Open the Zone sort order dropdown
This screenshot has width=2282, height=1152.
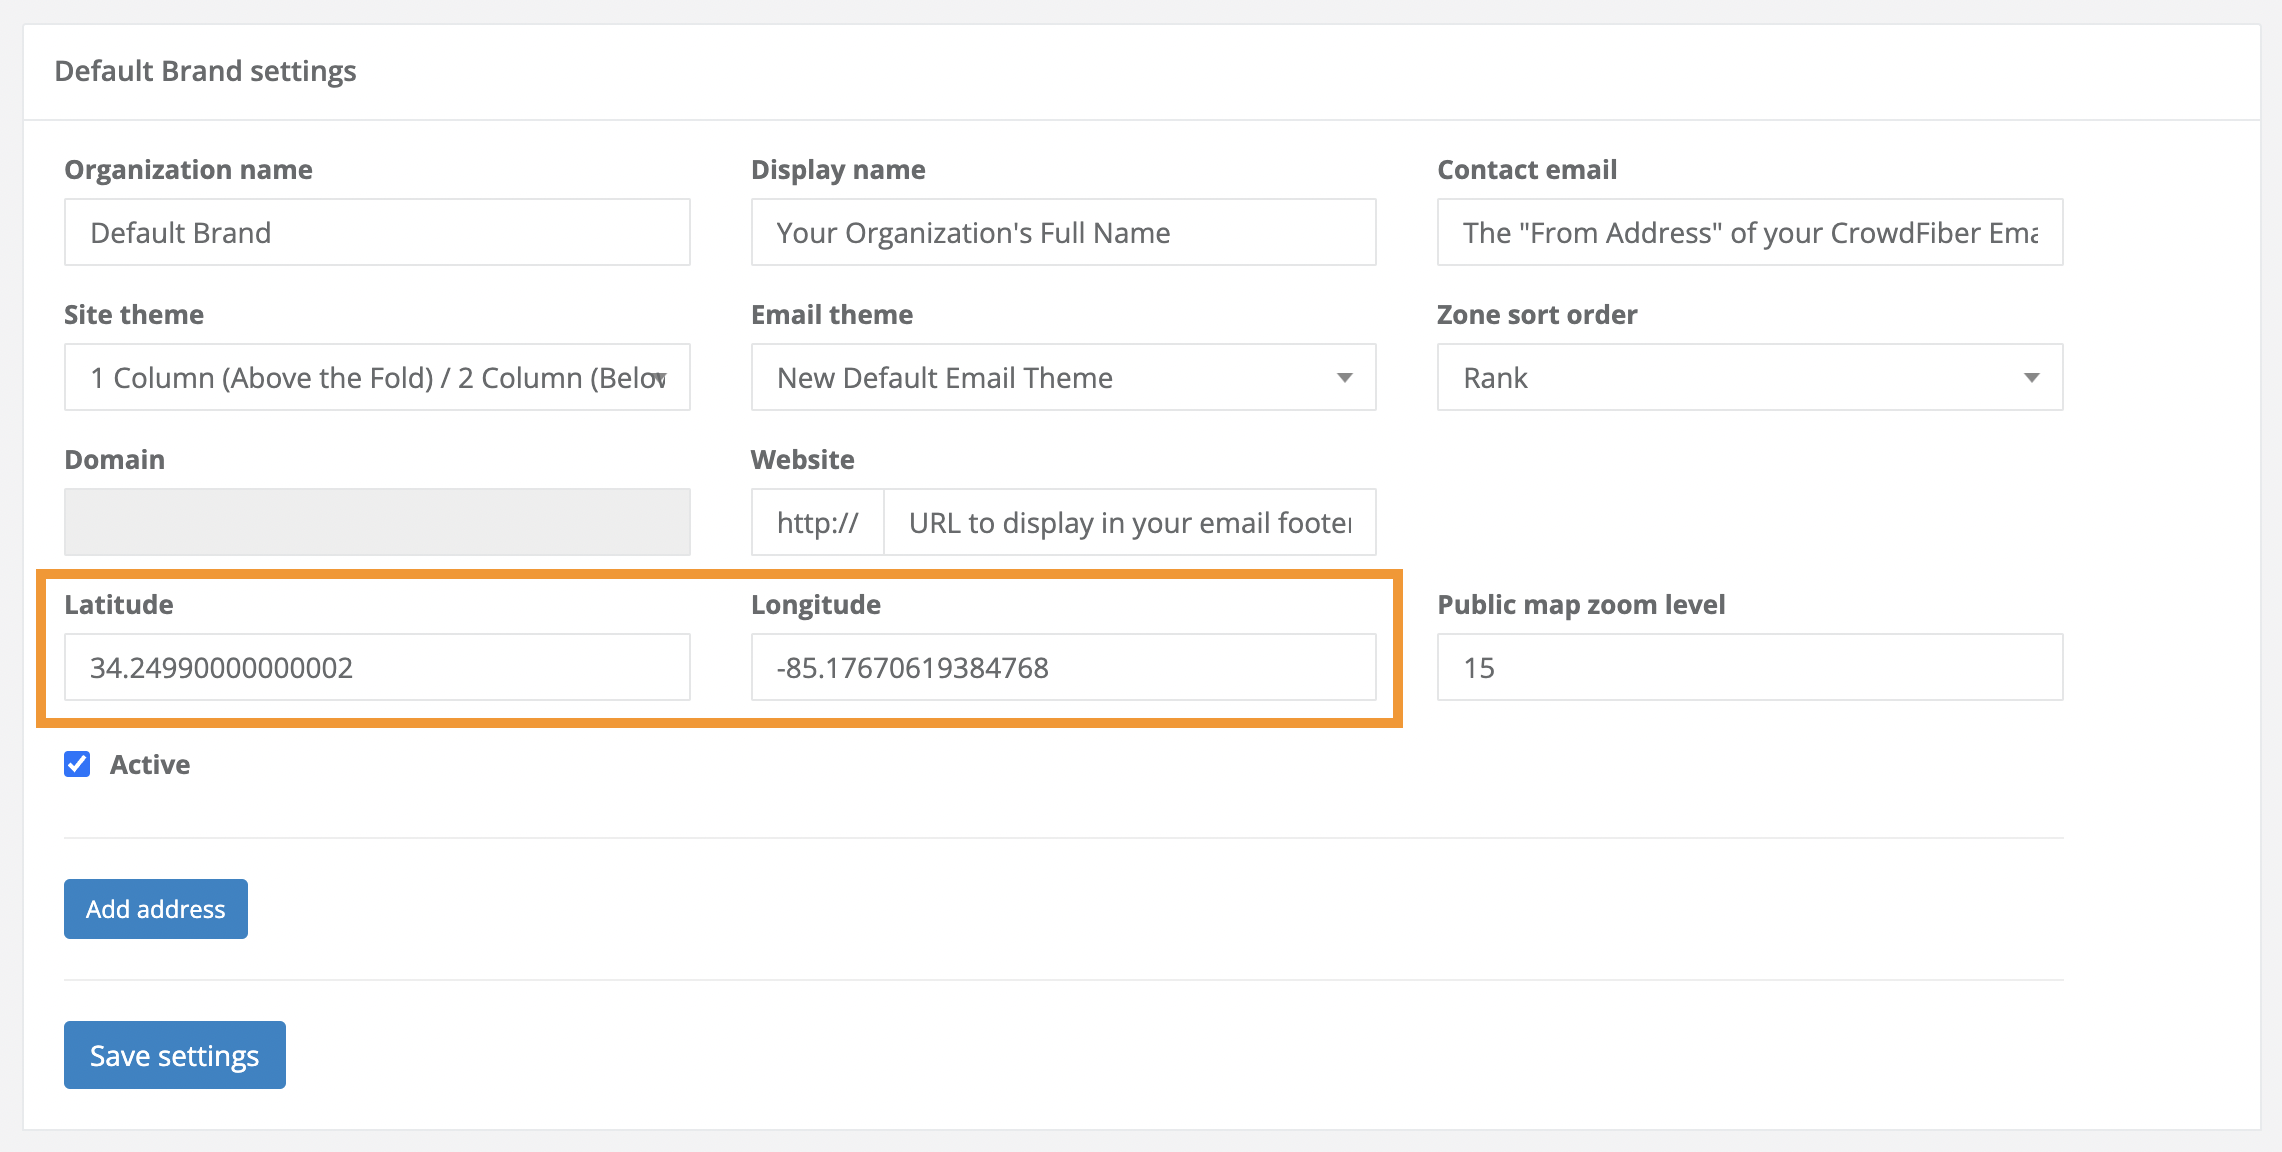click(1748, 377)
